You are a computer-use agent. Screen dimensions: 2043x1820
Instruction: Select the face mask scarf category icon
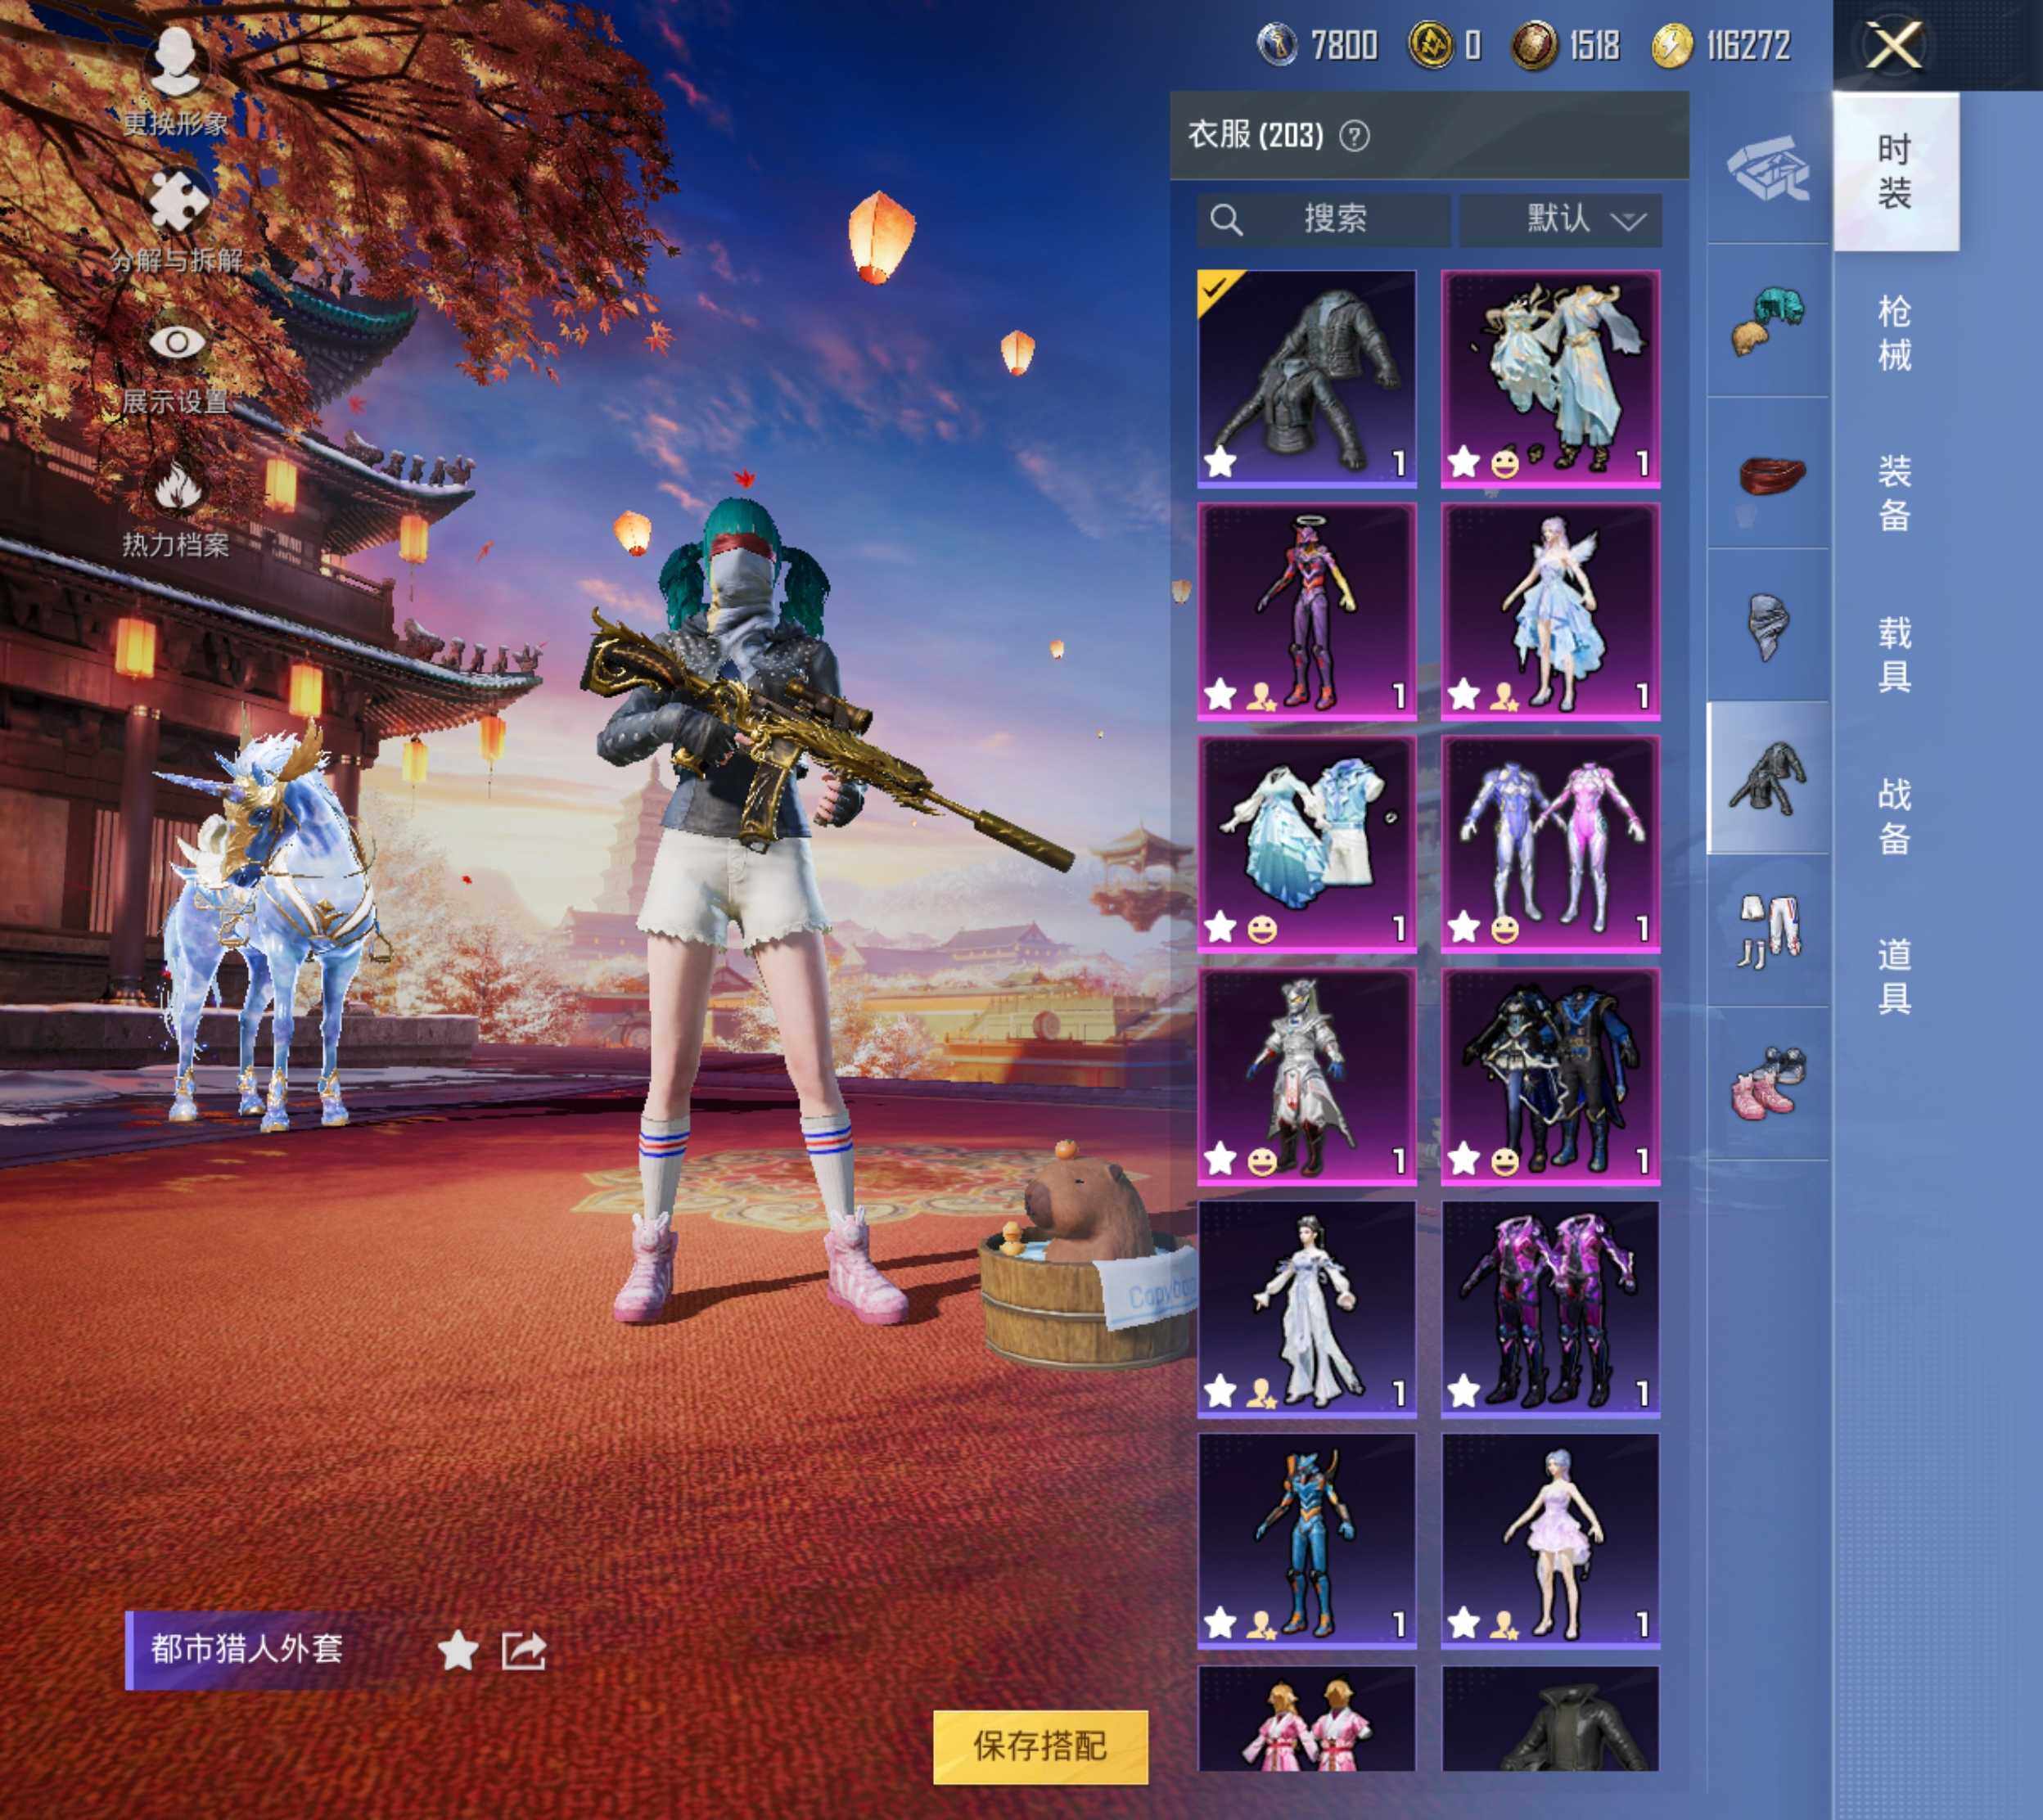coord(1768,627)
